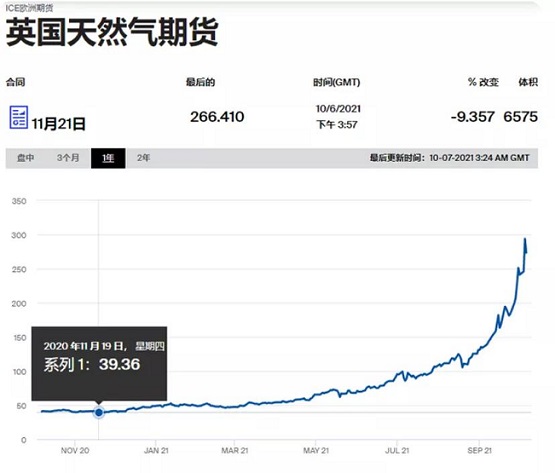Click the 350 y-axis label
The height and width of the screenshot is (473, 555).
(x=19, y=201)
